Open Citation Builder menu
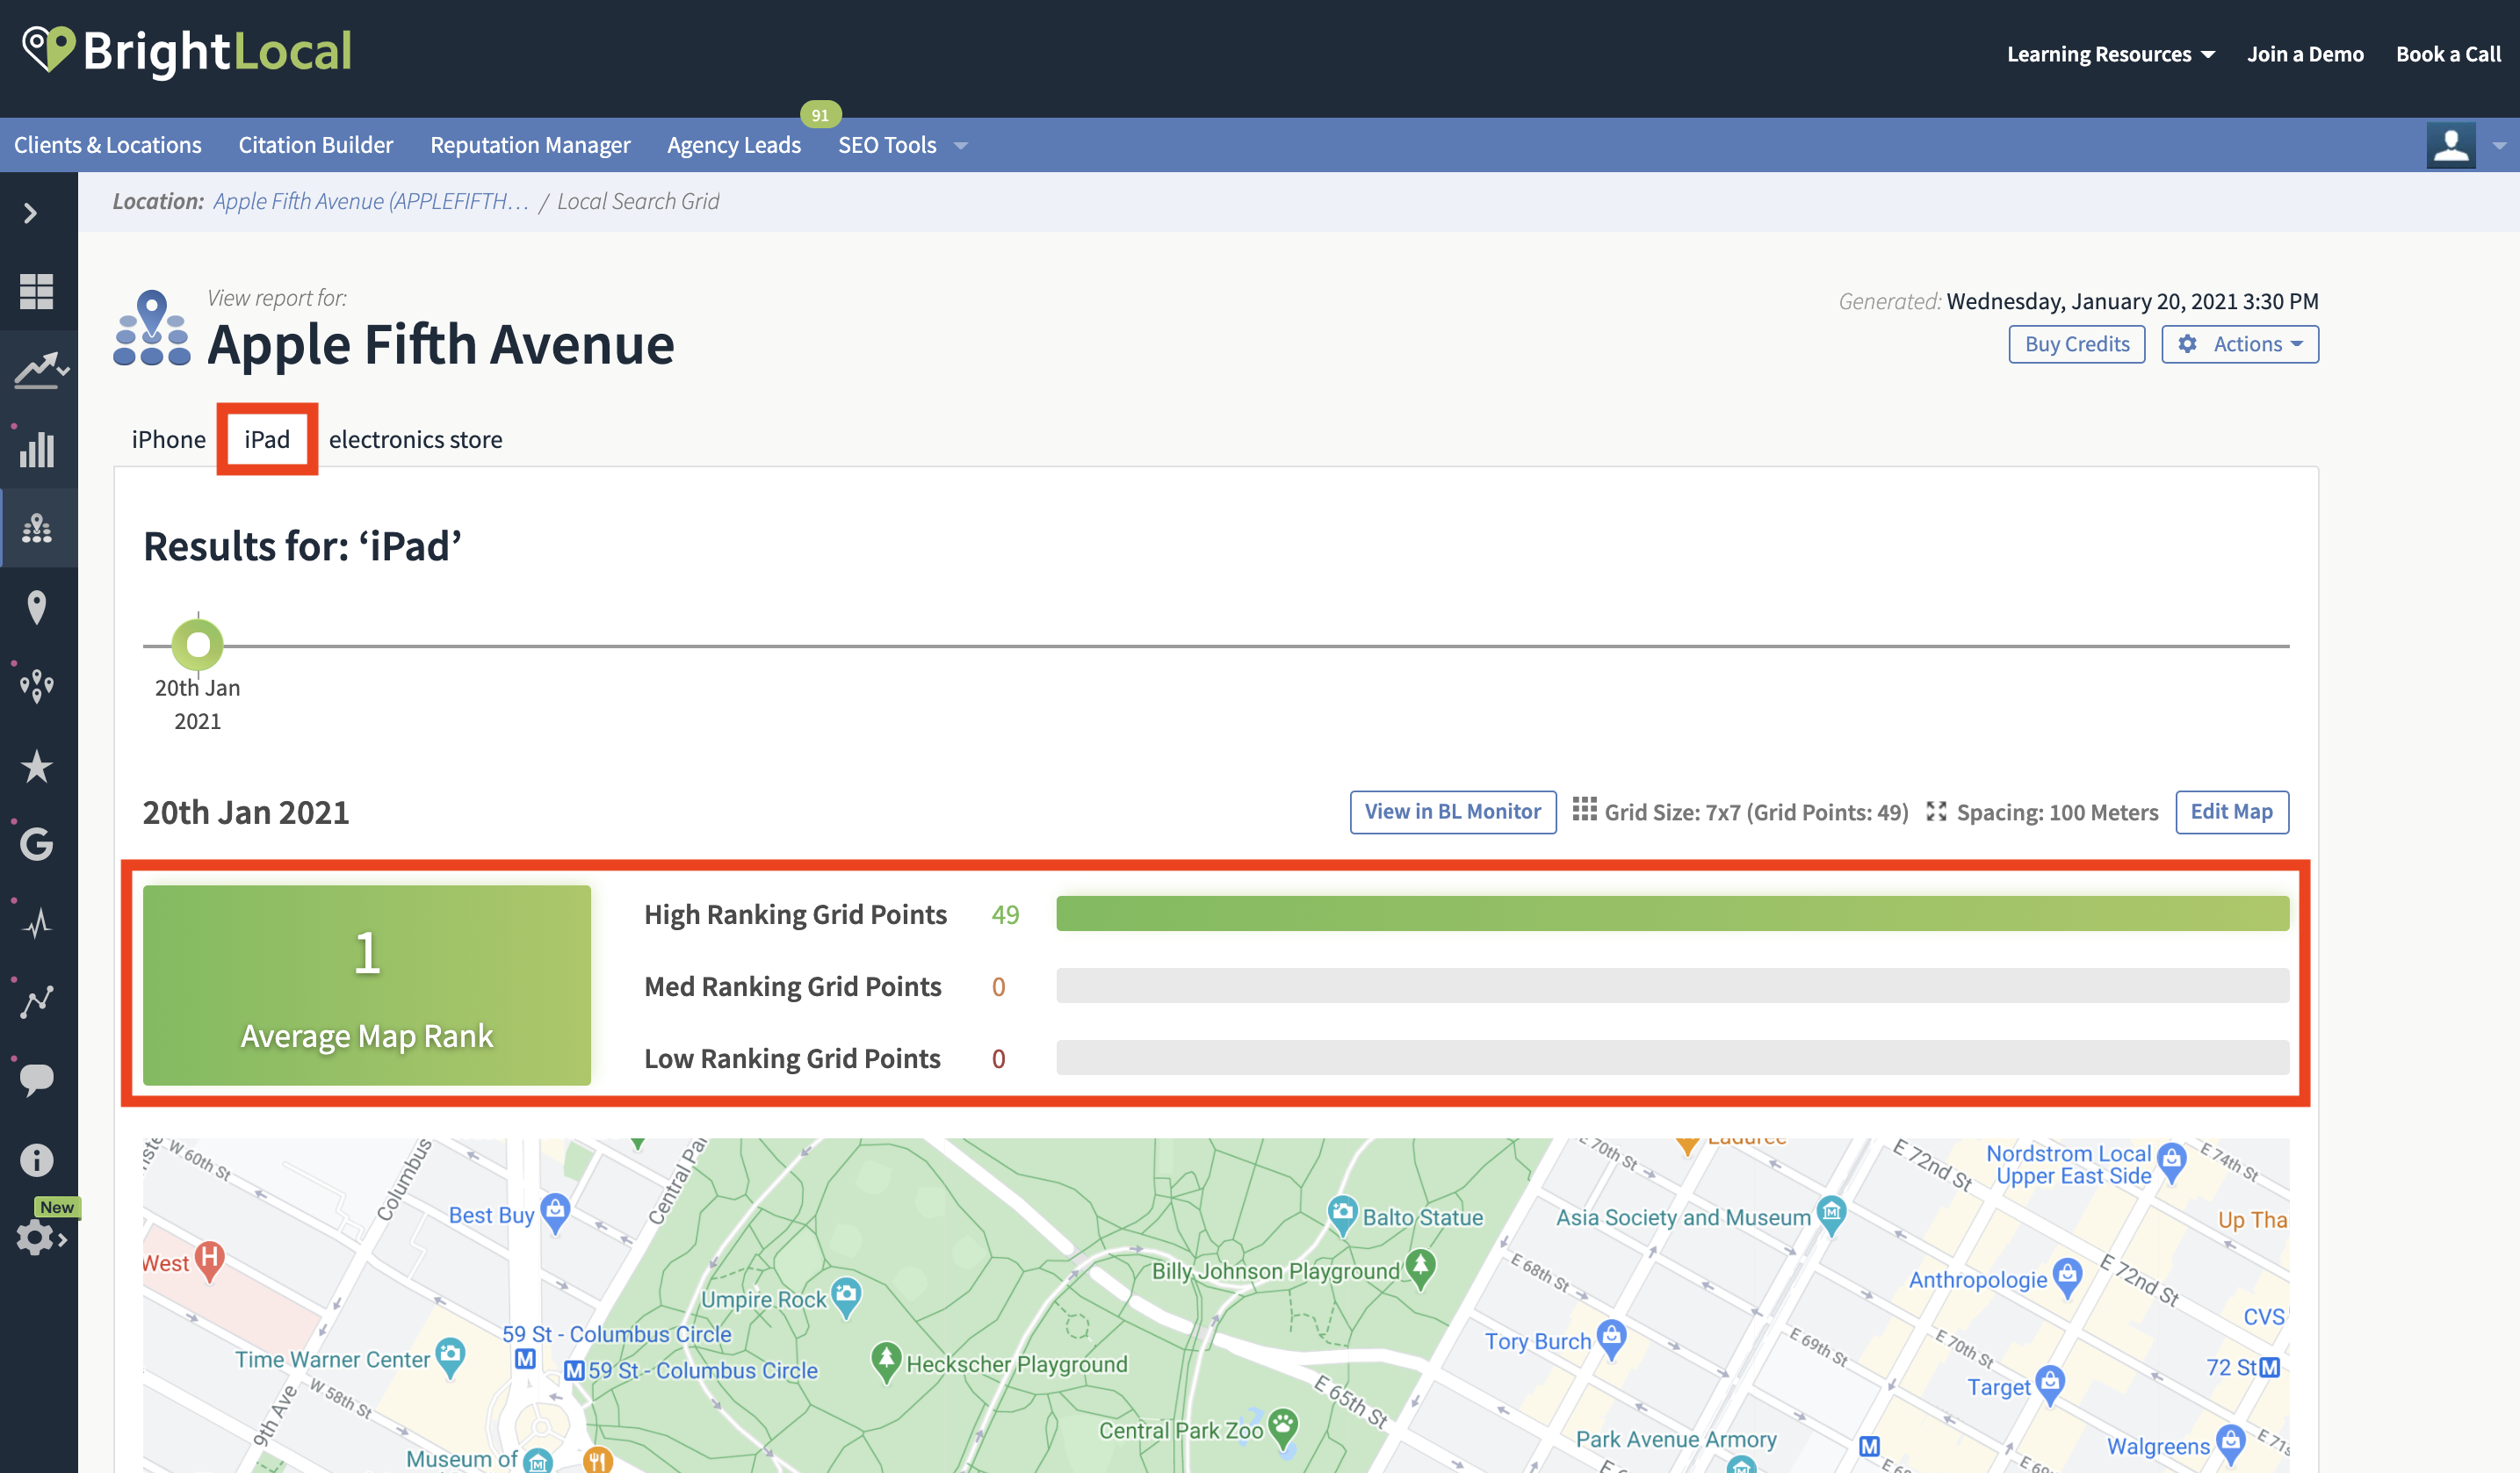The height and width of the screenshot is (1473, 2520). click(x=316, y=145)
